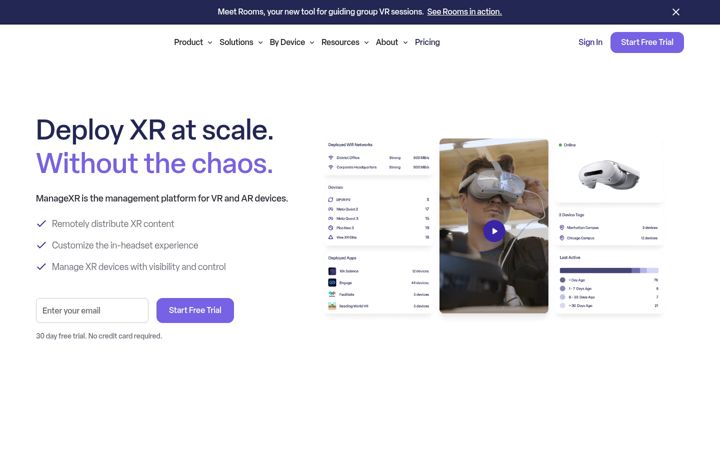720x450 pixels.
Task: Click the 'Deploy XR at scale.' headline
Action: (x=155, y=130)
